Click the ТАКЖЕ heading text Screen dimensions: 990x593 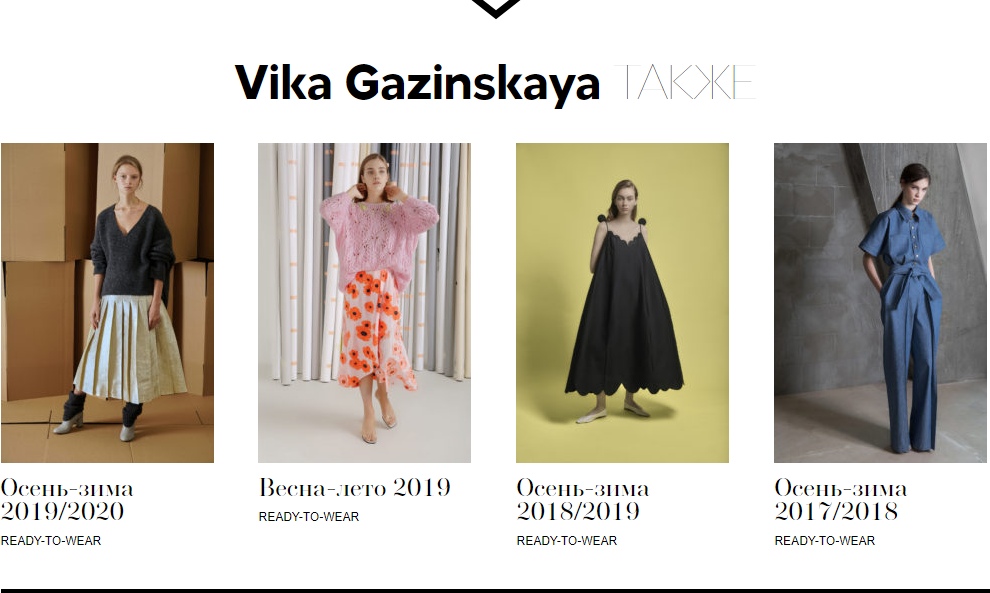684,82
